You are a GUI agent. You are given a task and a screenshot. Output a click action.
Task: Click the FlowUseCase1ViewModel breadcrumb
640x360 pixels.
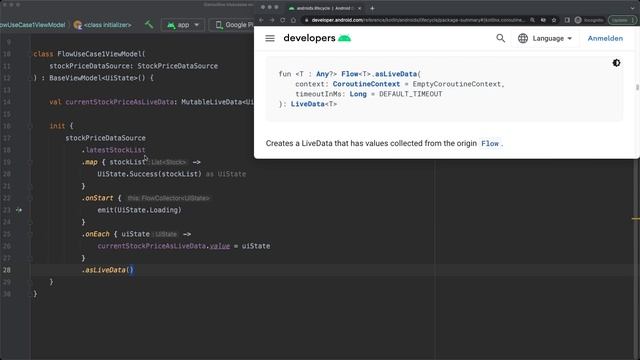(33, 25)
